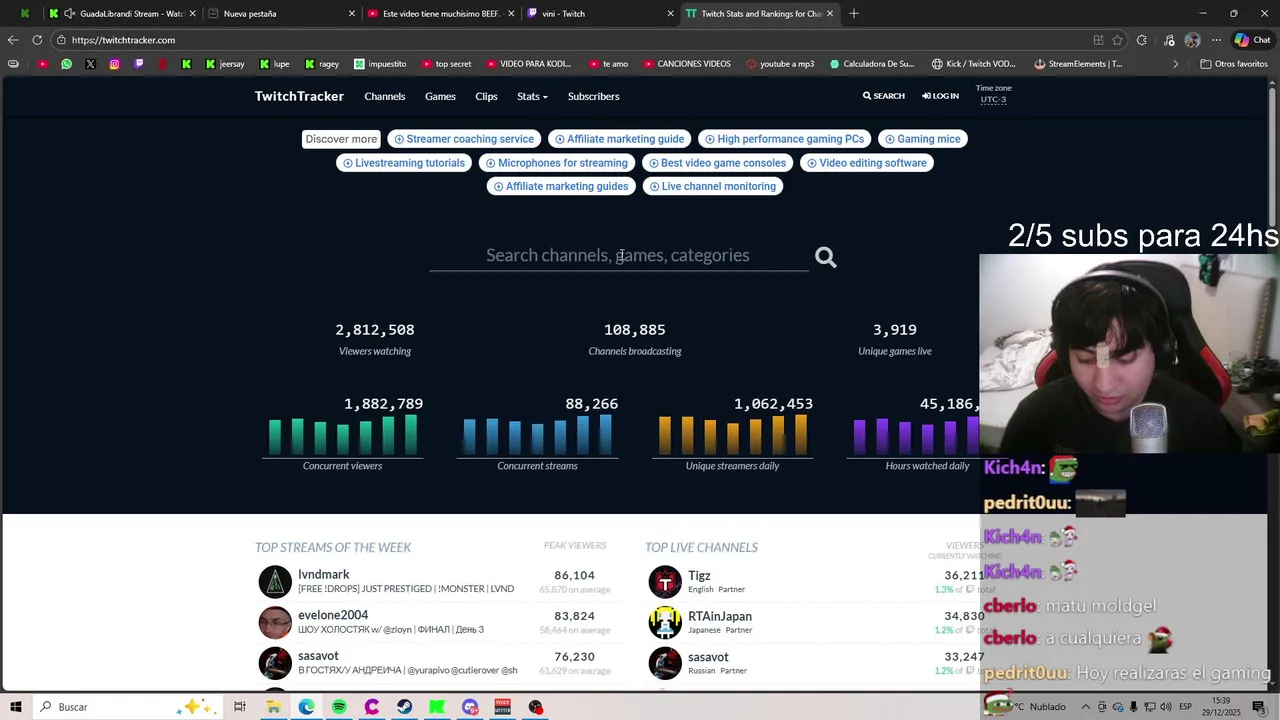Open Livestreaming tutorials link

[404, 163]
